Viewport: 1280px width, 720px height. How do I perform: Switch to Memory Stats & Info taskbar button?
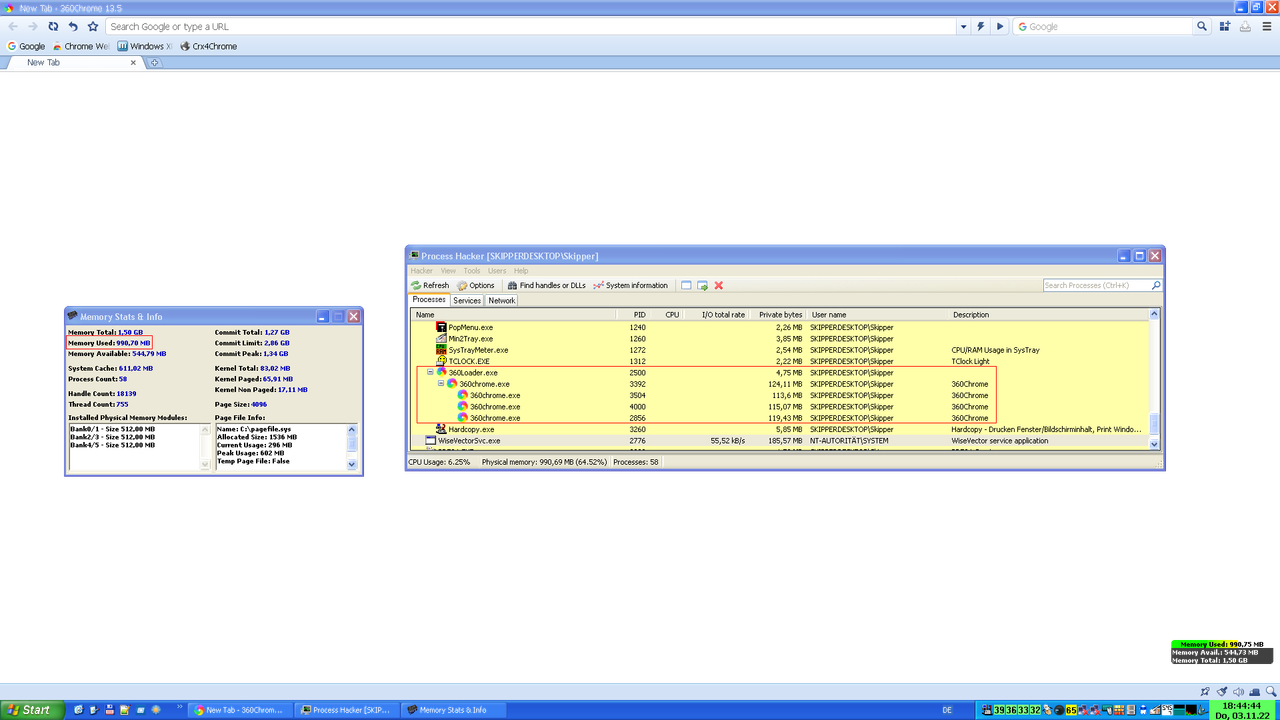click(454, 710)
